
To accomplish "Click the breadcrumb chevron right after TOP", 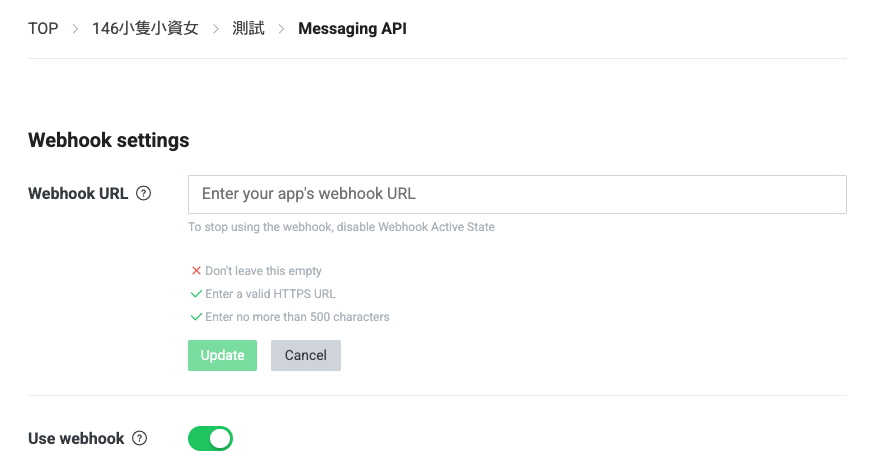I will [x=75, y=29].
